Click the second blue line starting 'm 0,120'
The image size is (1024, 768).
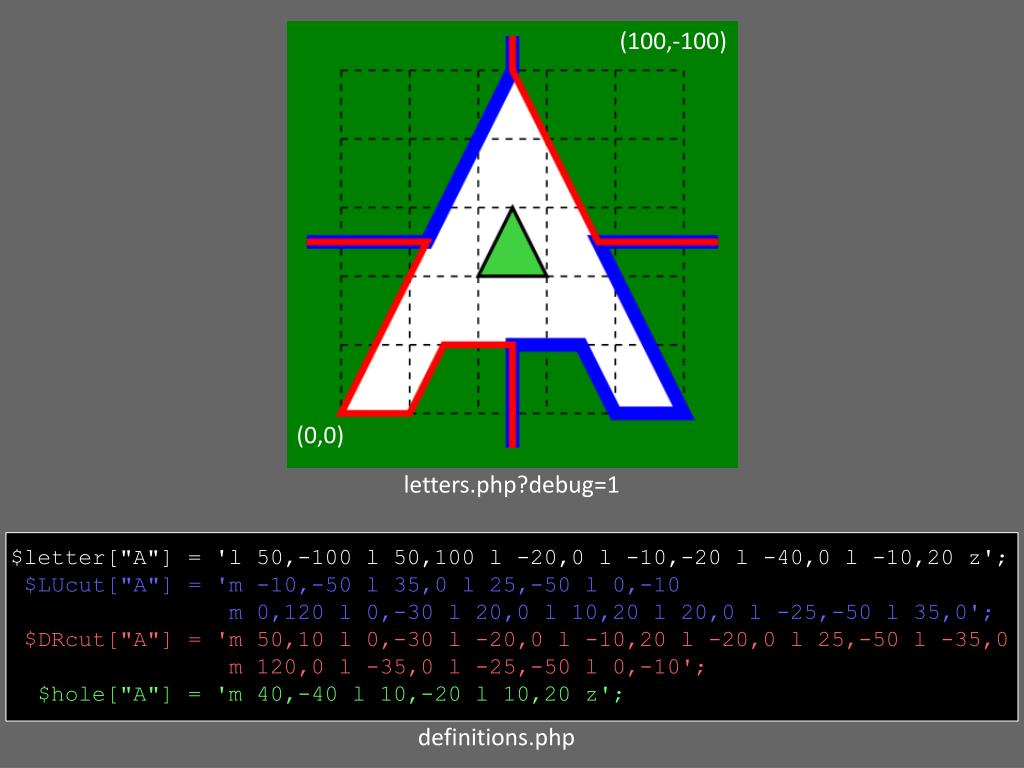click(x=611, y=613)
